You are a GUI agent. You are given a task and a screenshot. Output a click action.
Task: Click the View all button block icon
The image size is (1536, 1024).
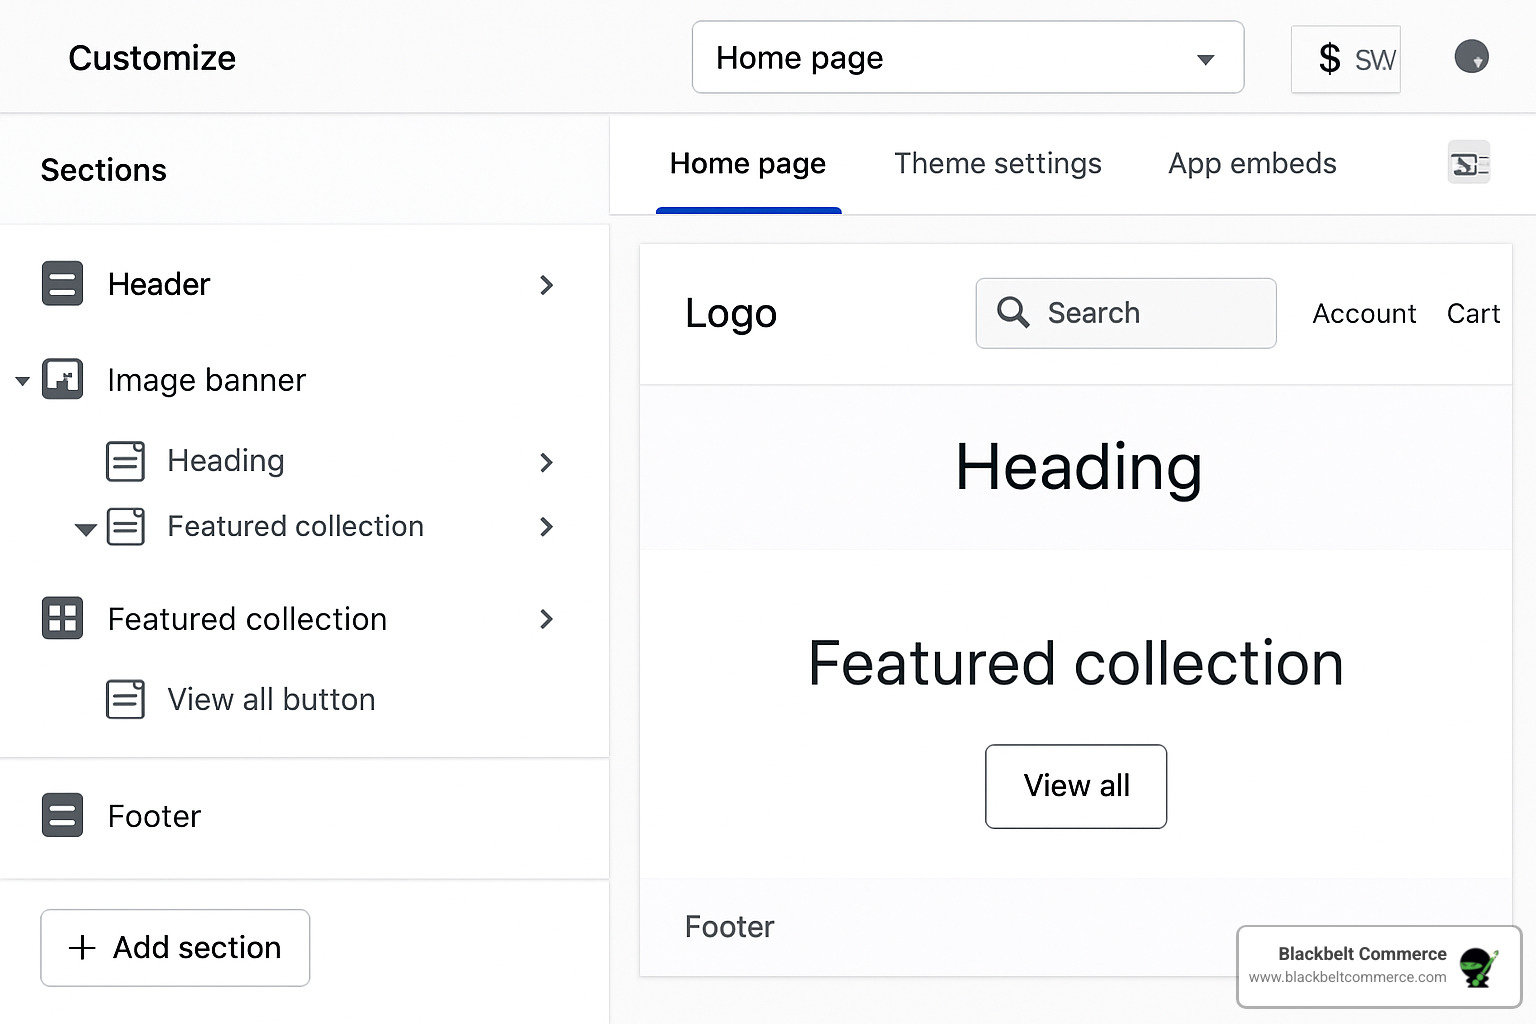(x=126, y=699)
